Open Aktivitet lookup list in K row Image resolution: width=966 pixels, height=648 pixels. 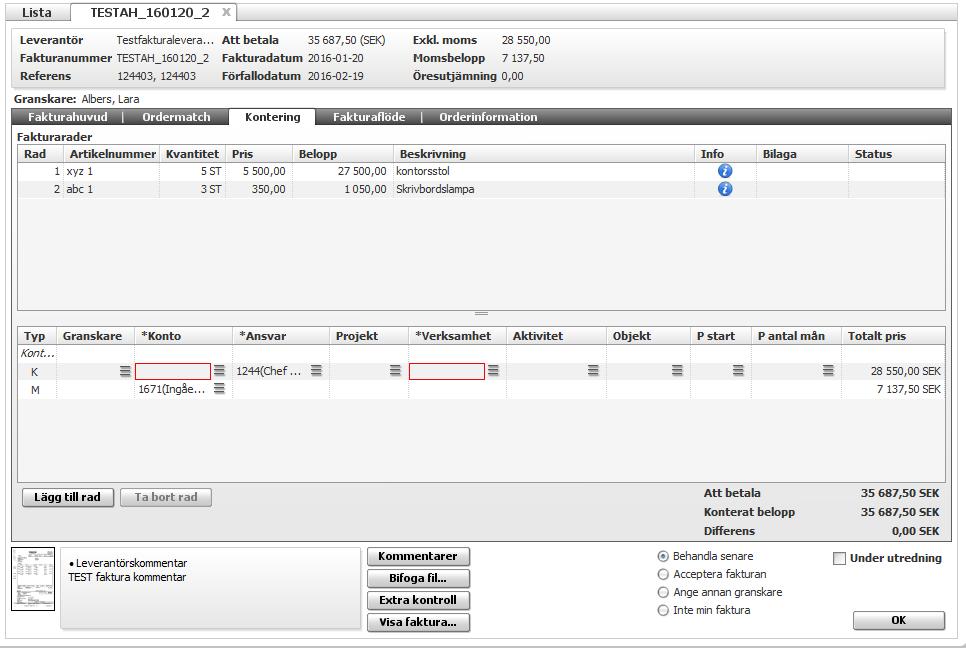pyautogui.click(x=593, y=371)
